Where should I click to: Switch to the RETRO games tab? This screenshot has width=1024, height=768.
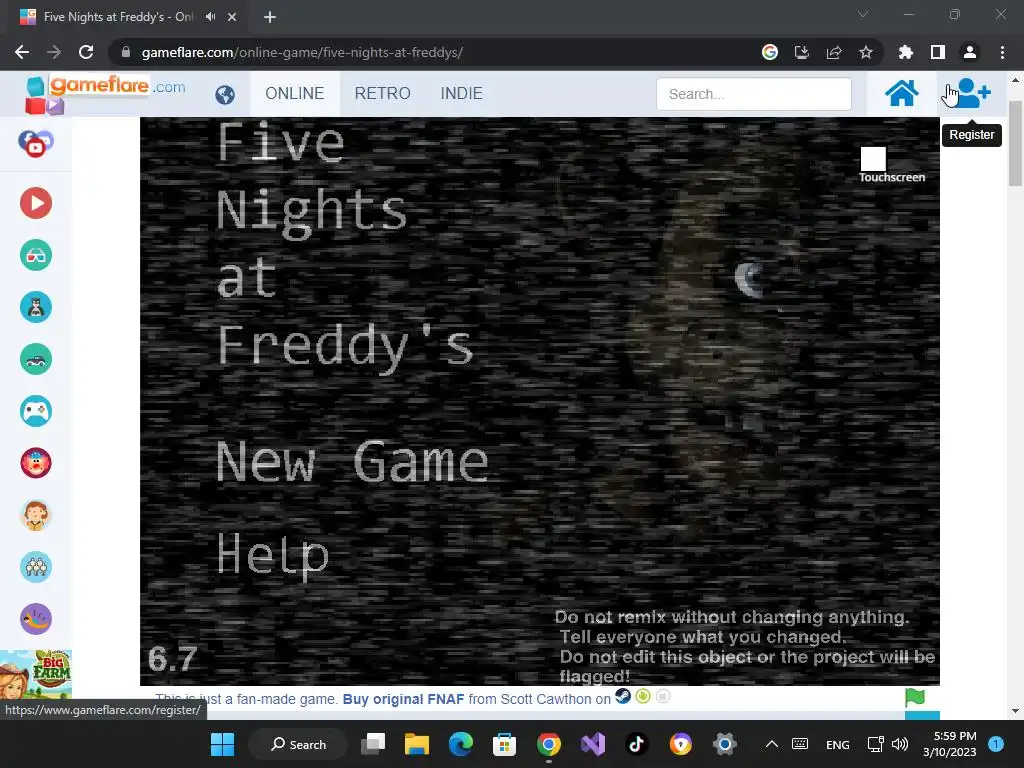pos(383,93)
